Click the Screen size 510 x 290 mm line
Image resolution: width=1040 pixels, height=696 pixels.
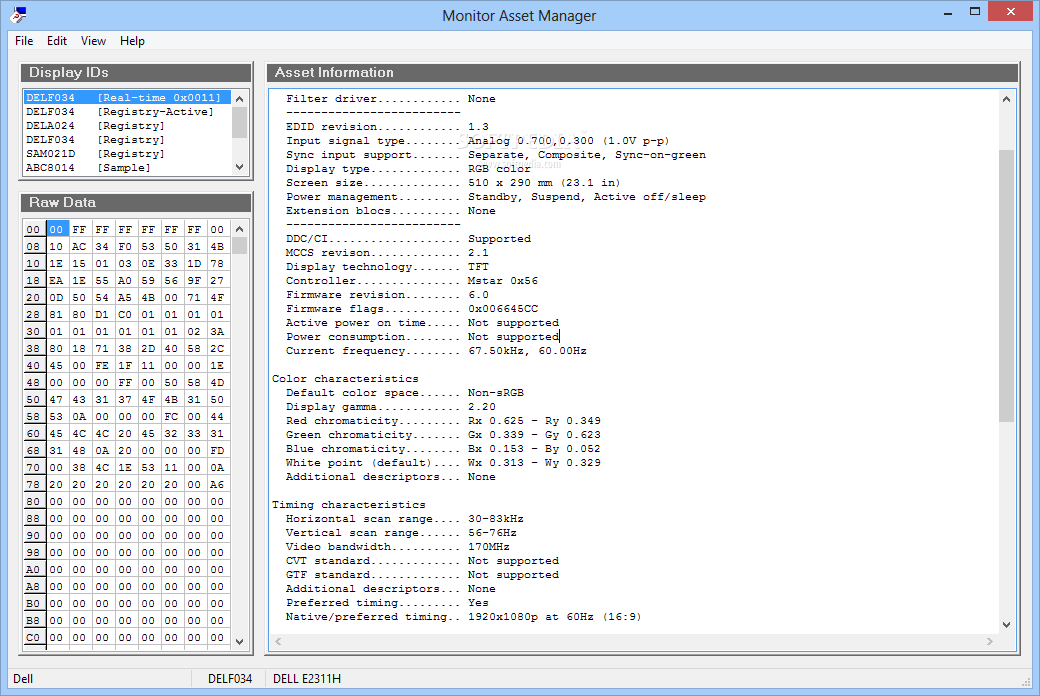coord(453,182)
